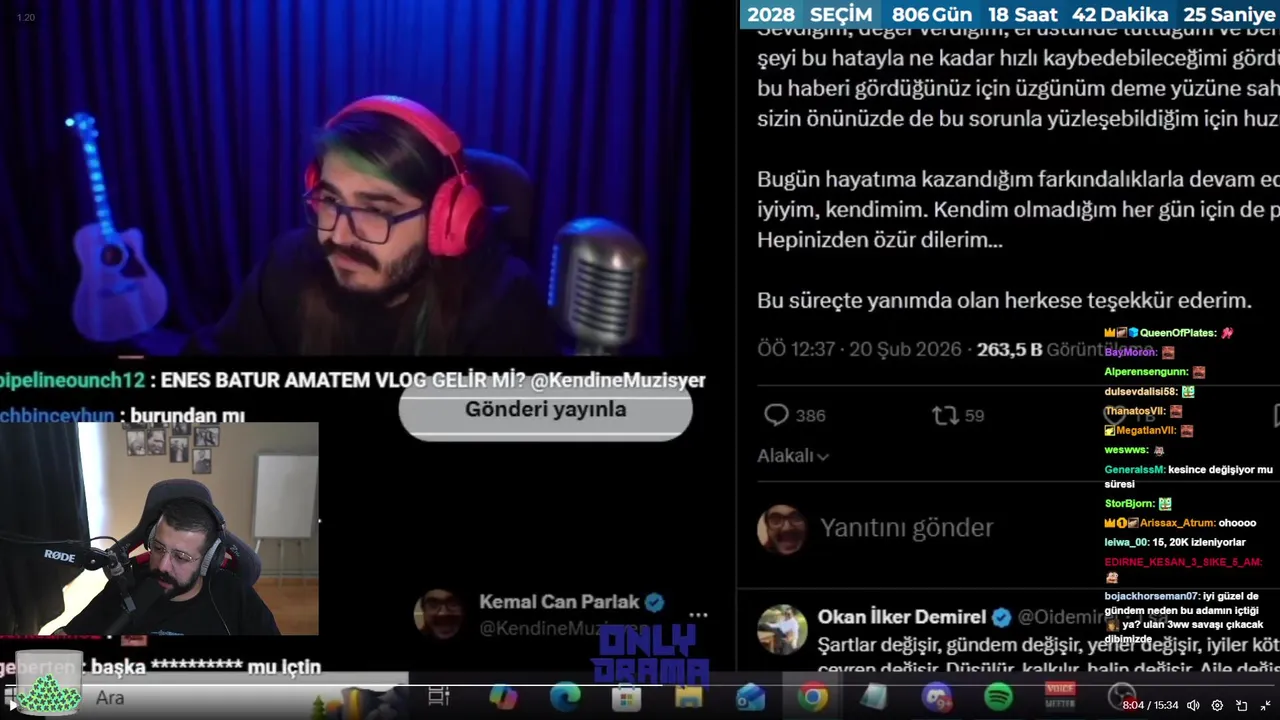The image size is (1280, 720).
Task: Open the Discord taskbar icon
Action: point(937,697)
